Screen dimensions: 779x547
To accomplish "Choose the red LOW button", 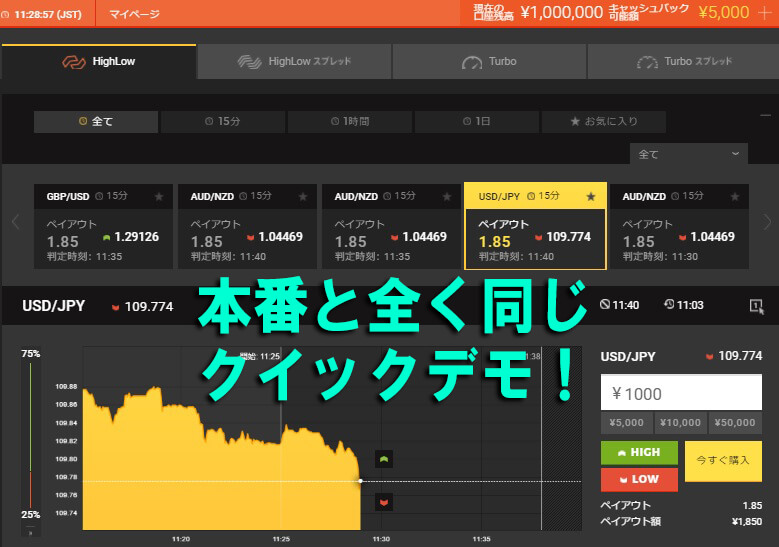I will pyautogui.click(x=639, y=479).
